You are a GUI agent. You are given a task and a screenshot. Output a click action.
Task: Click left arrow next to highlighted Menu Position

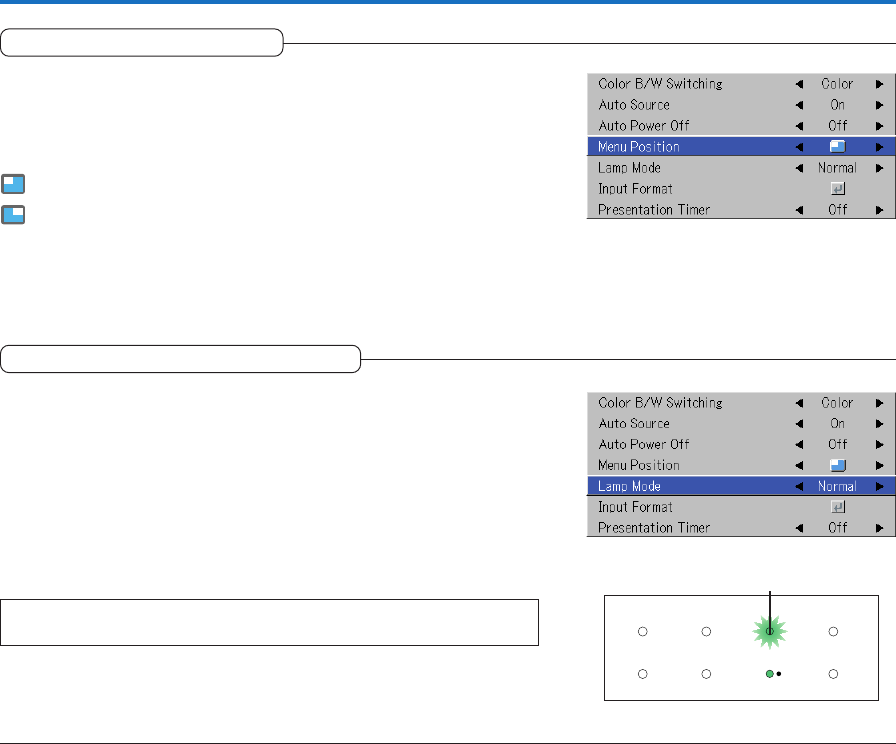798,147
